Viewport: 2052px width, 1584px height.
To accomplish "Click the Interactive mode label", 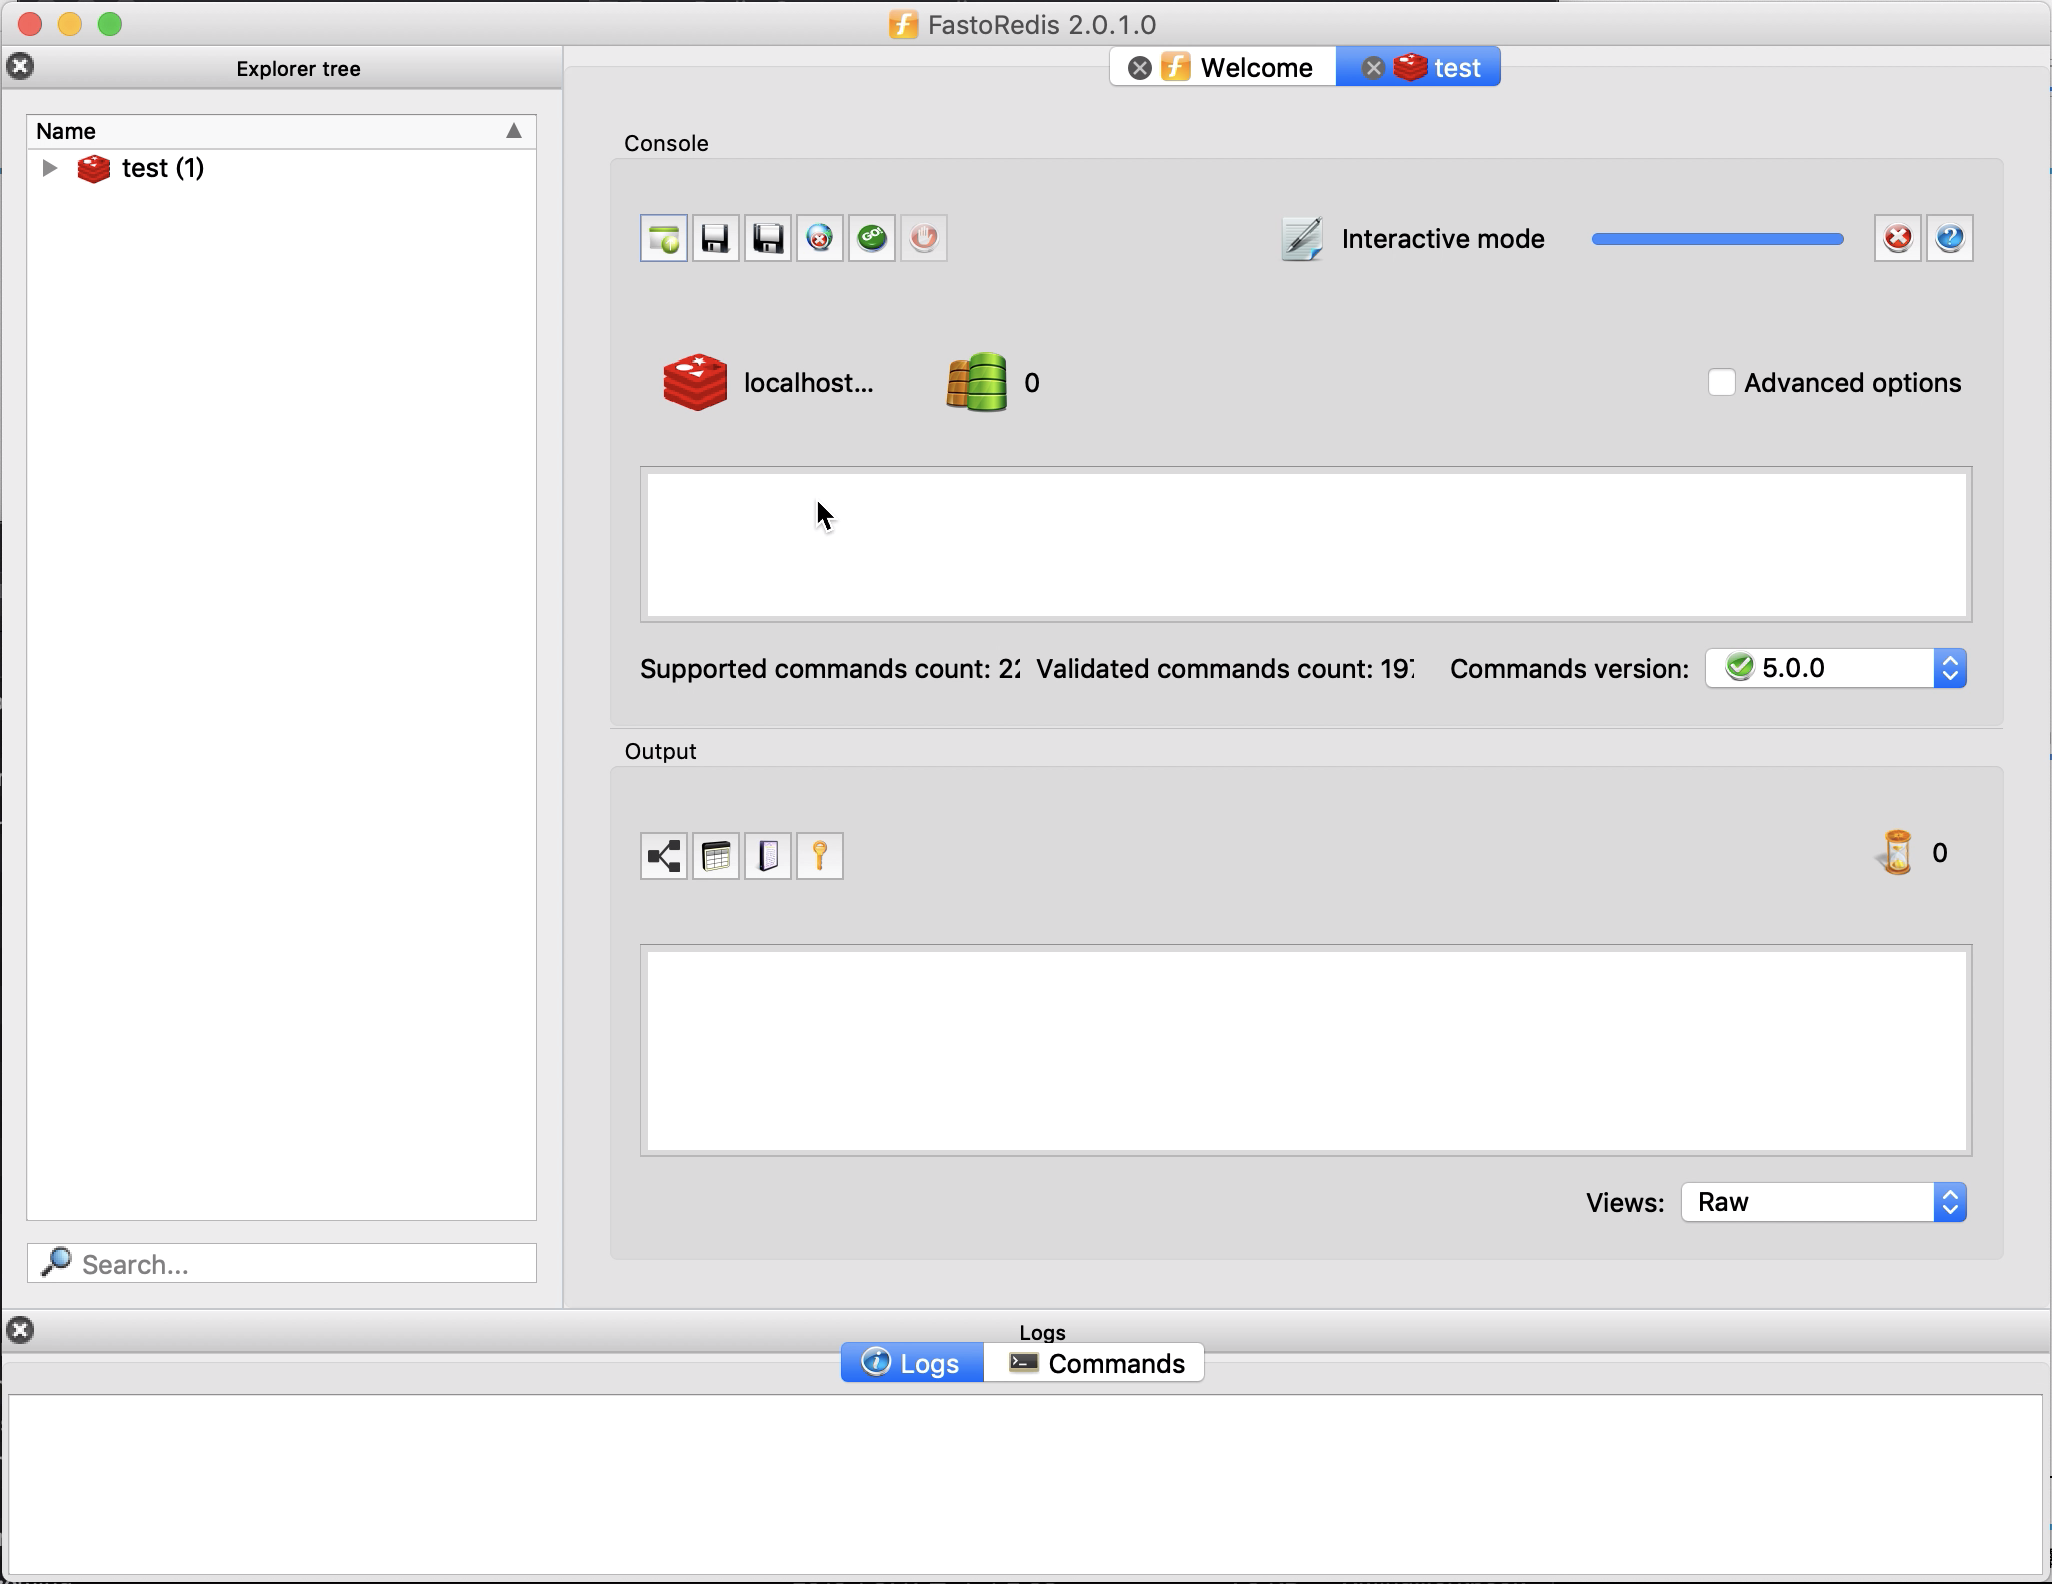I will tap(1443, 239).
